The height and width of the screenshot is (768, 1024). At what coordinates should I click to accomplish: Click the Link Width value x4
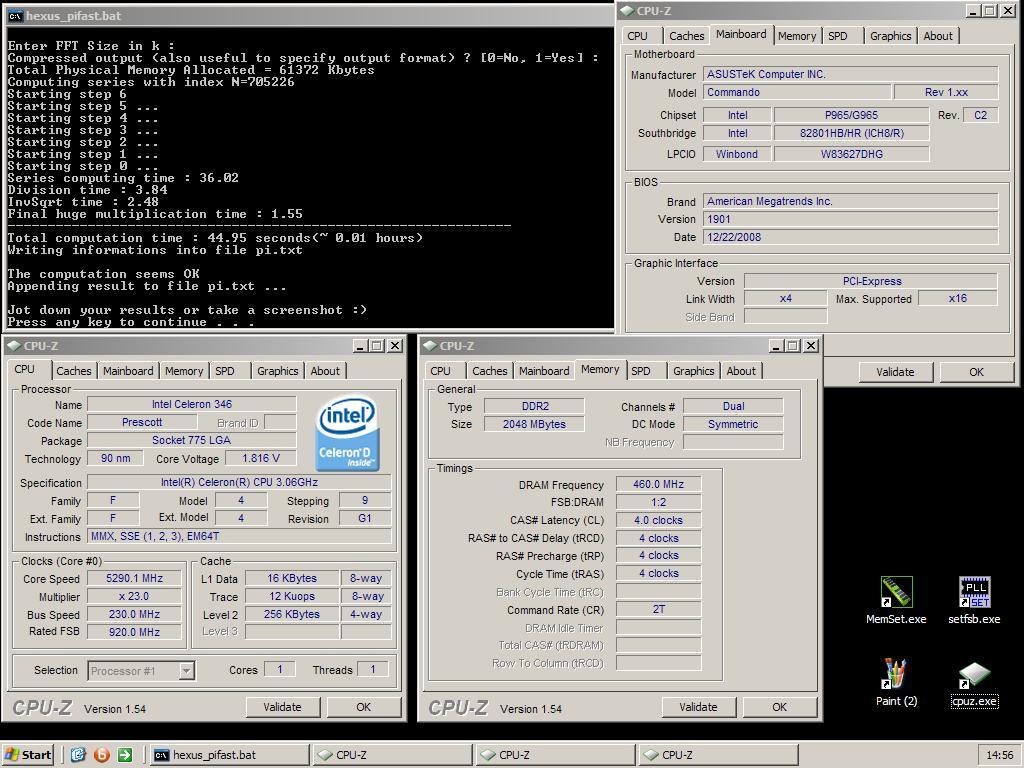pyautogui.click(x=786, y=298)
